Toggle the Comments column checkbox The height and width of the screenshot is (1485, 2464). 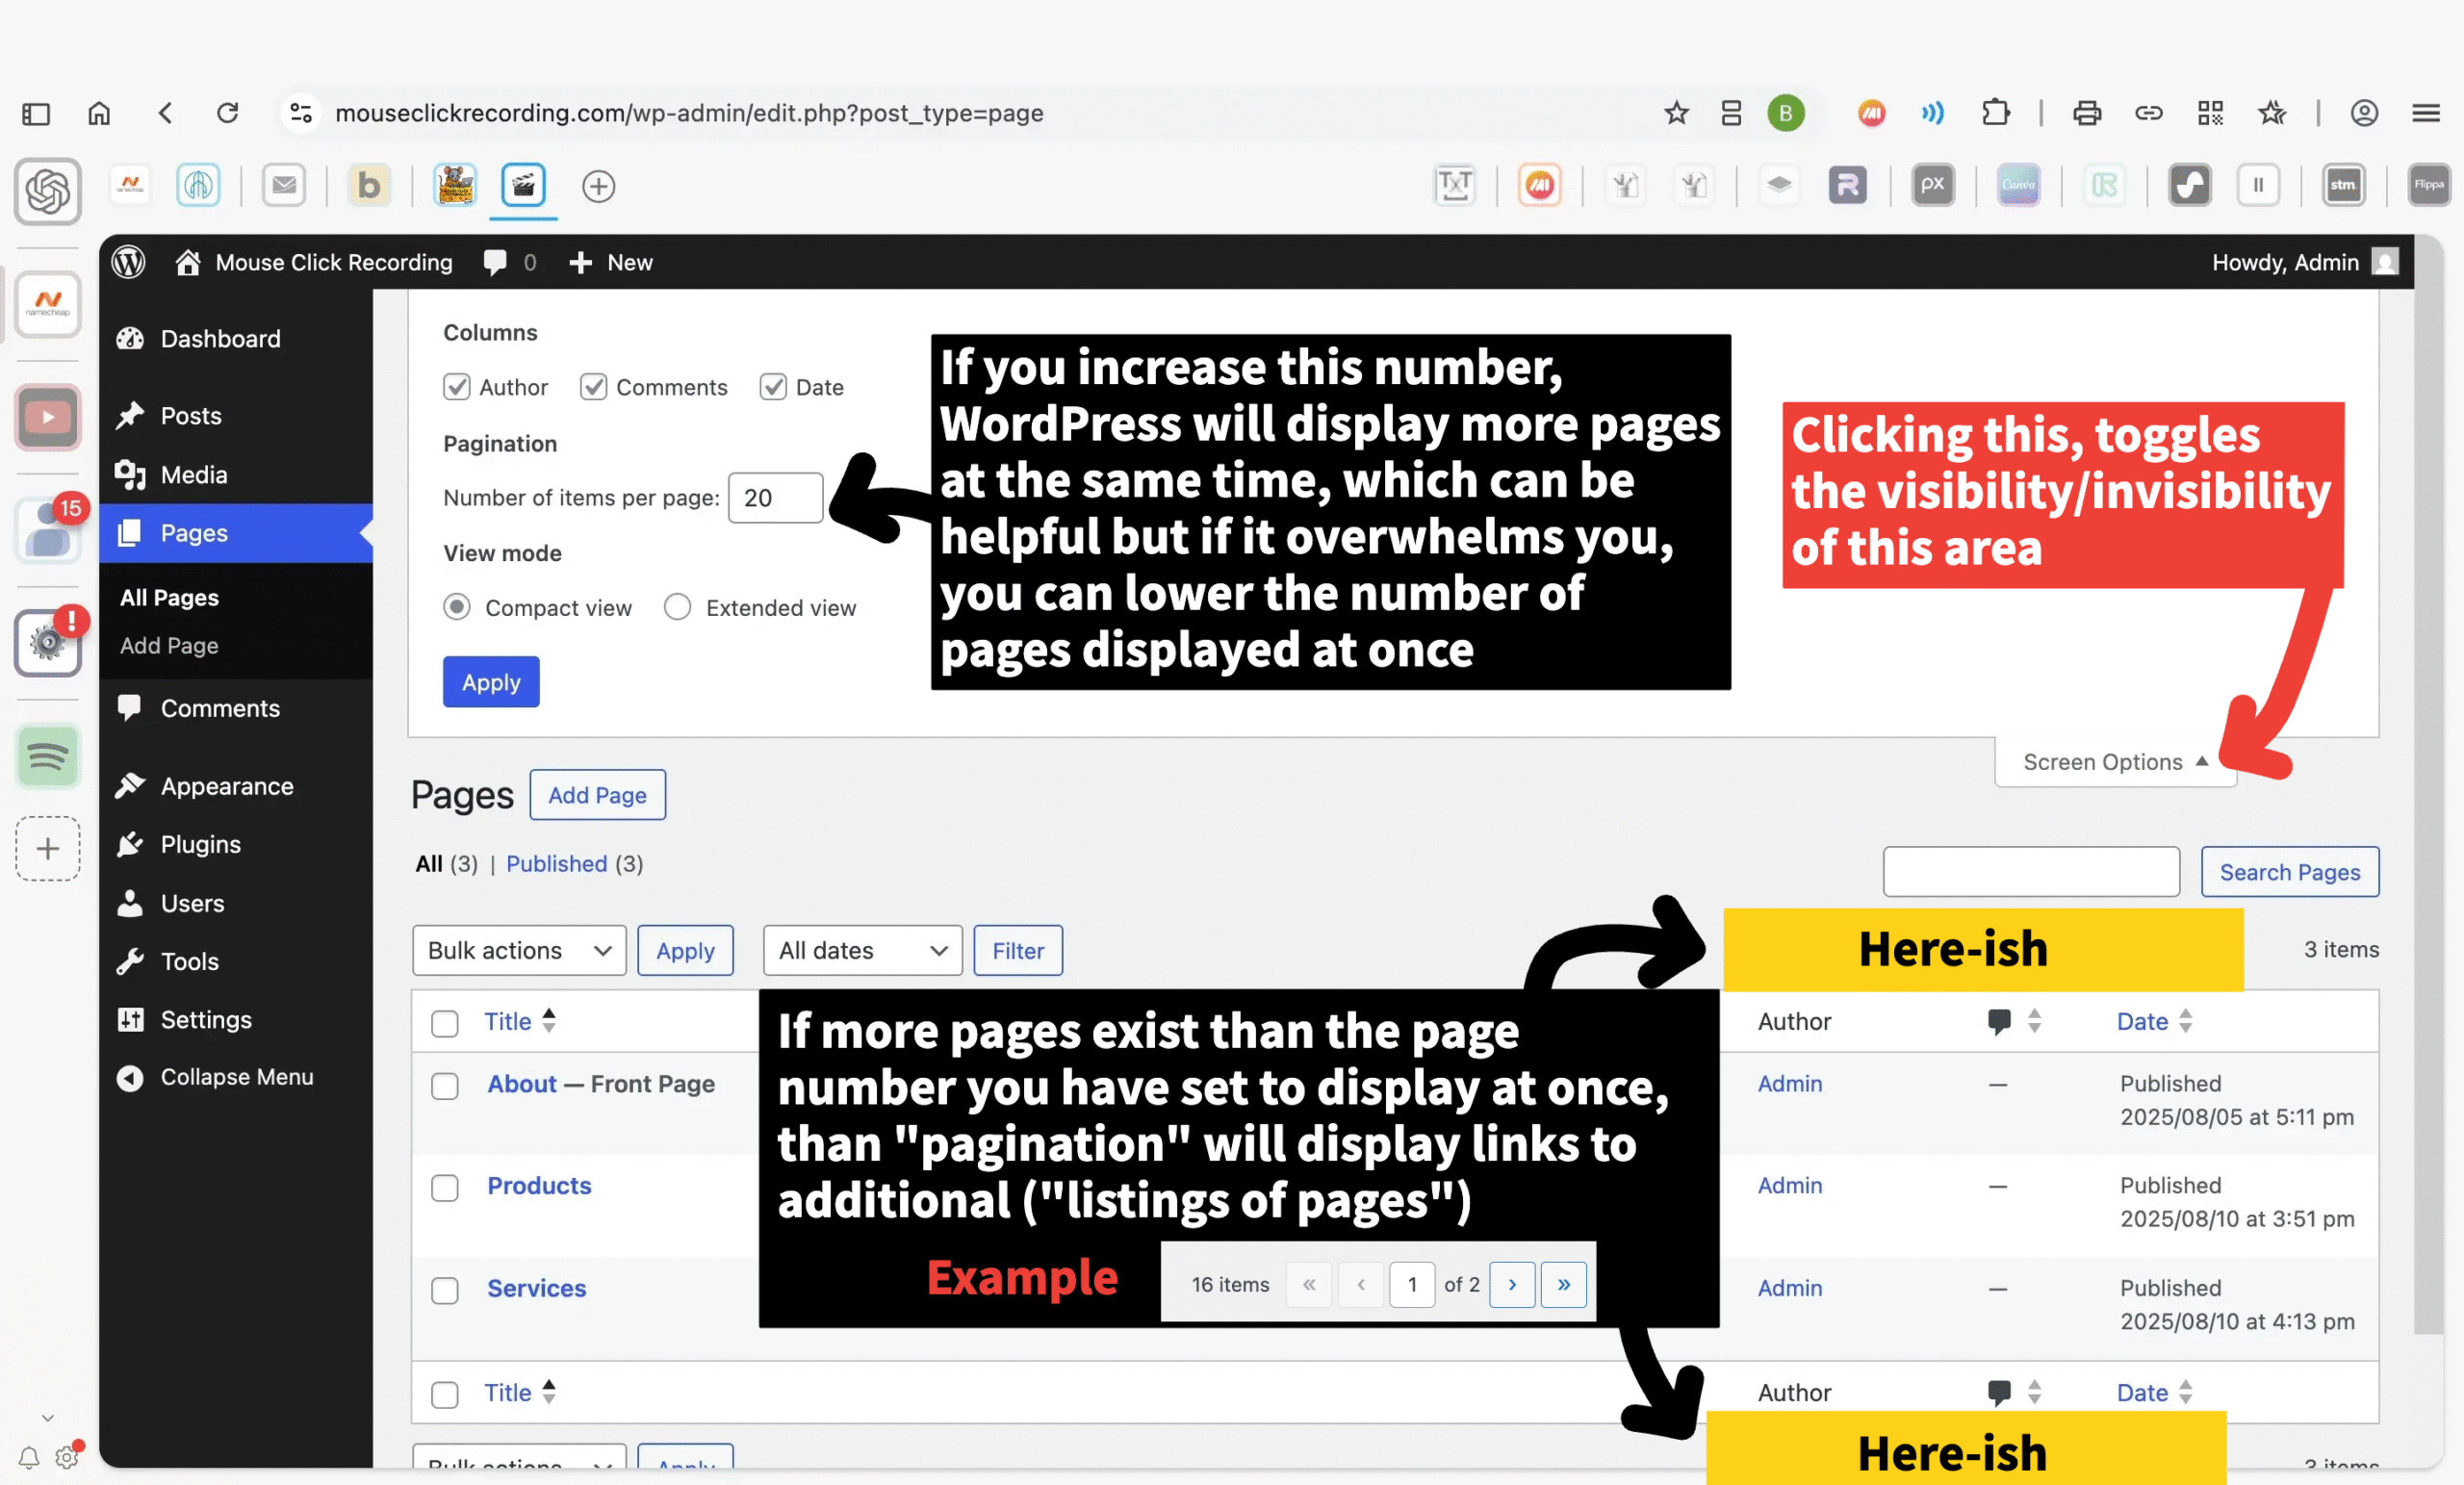pos(594,387)
